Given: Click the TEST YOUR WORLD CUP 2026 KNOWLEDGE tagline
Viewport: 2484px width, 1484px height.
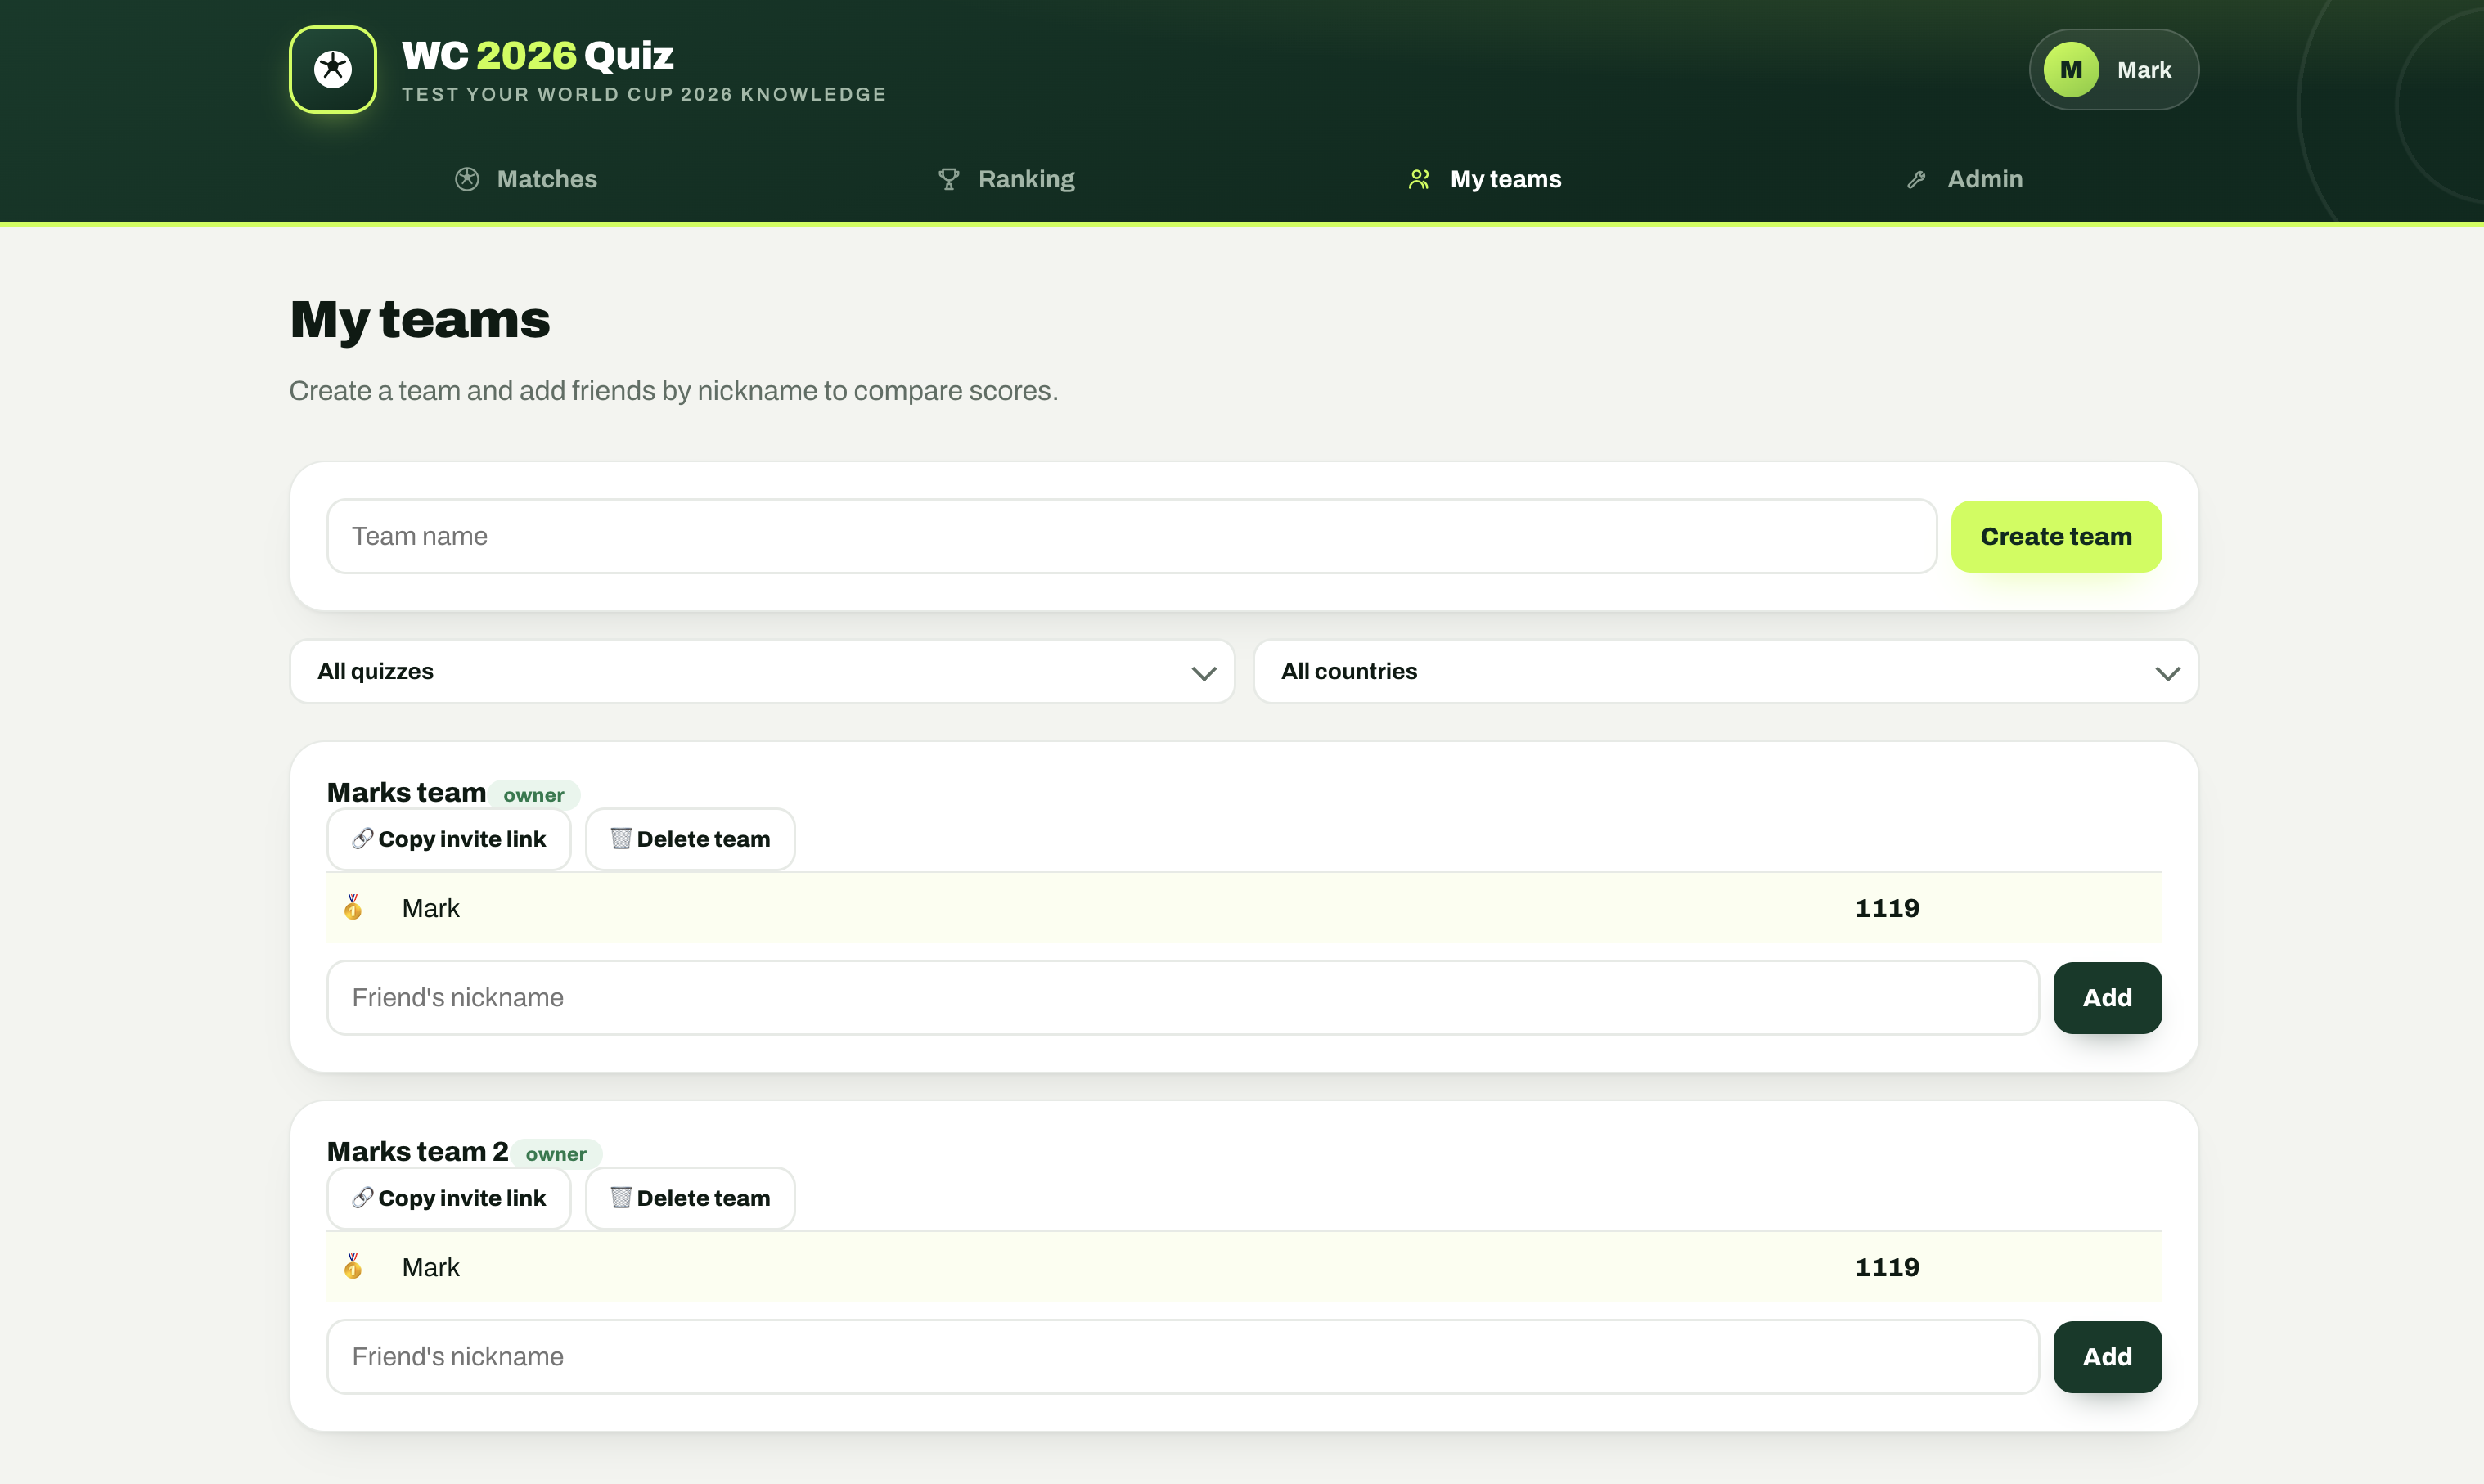Looking at the screenshot, I should pyautogui.click(x=644, y=94).
